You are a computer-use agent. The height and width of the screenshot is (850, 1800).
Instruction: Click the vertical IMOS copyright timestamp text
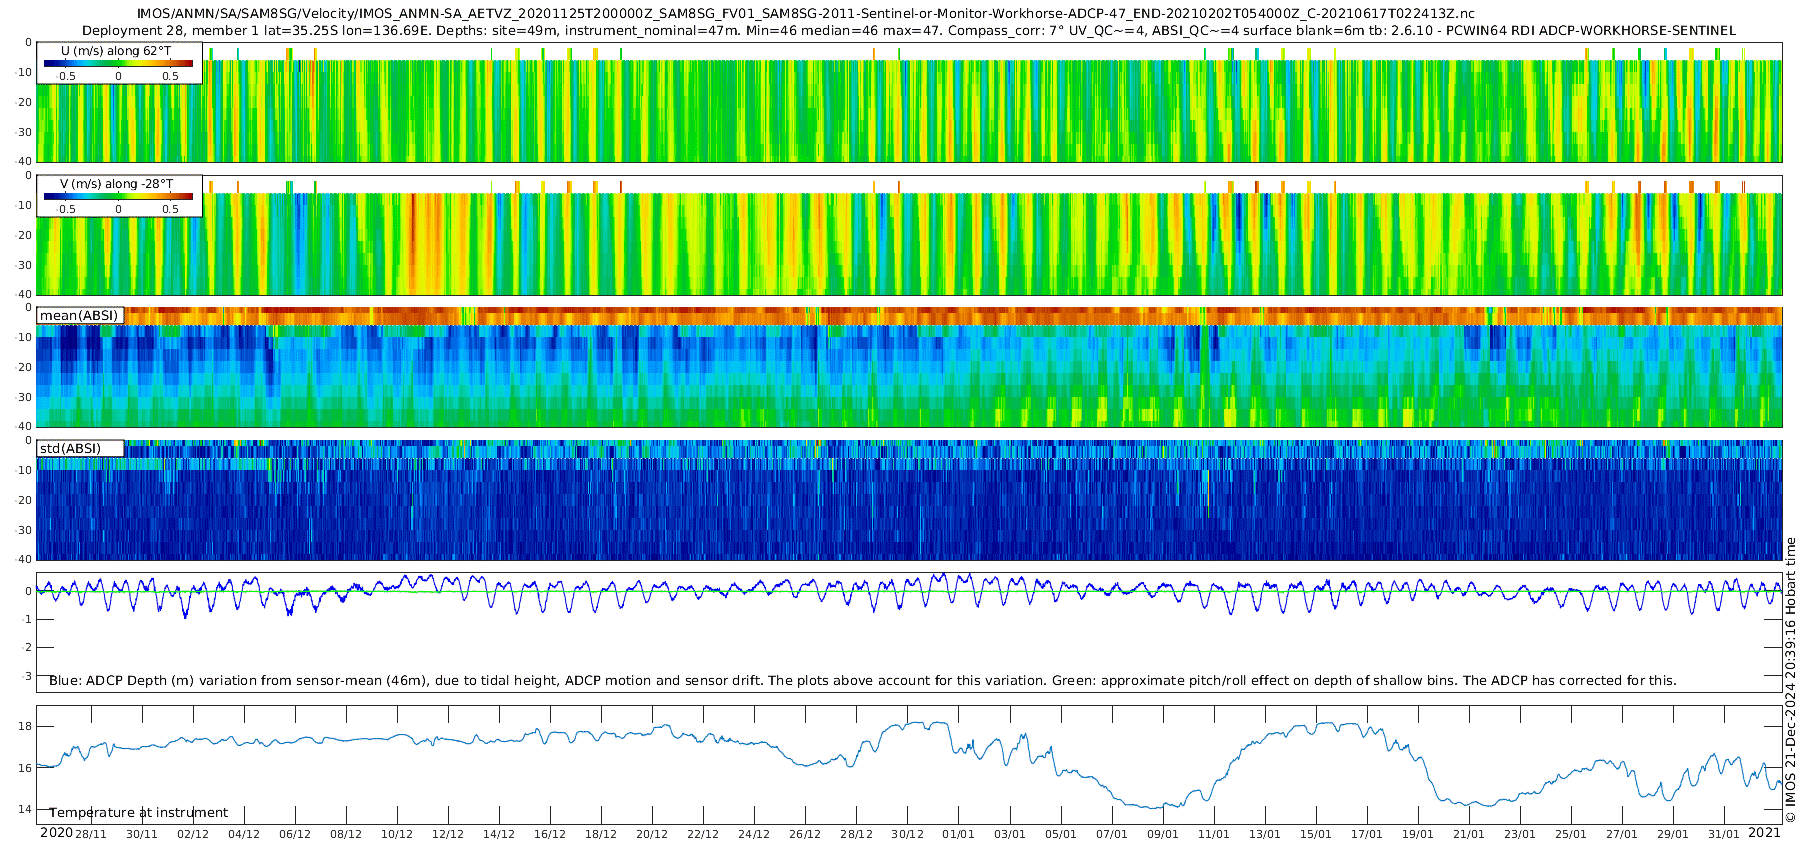pos(1790,680)
